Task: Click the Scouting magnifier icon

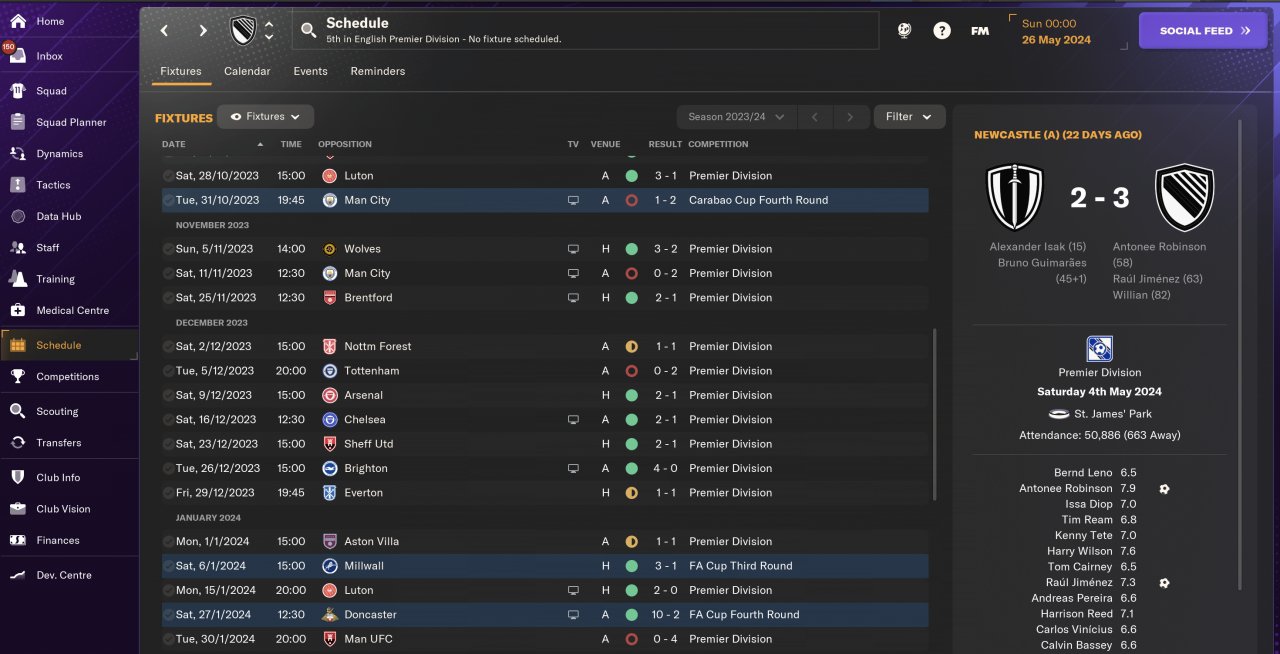Action: pyautogui.click(x=18, y=411)
